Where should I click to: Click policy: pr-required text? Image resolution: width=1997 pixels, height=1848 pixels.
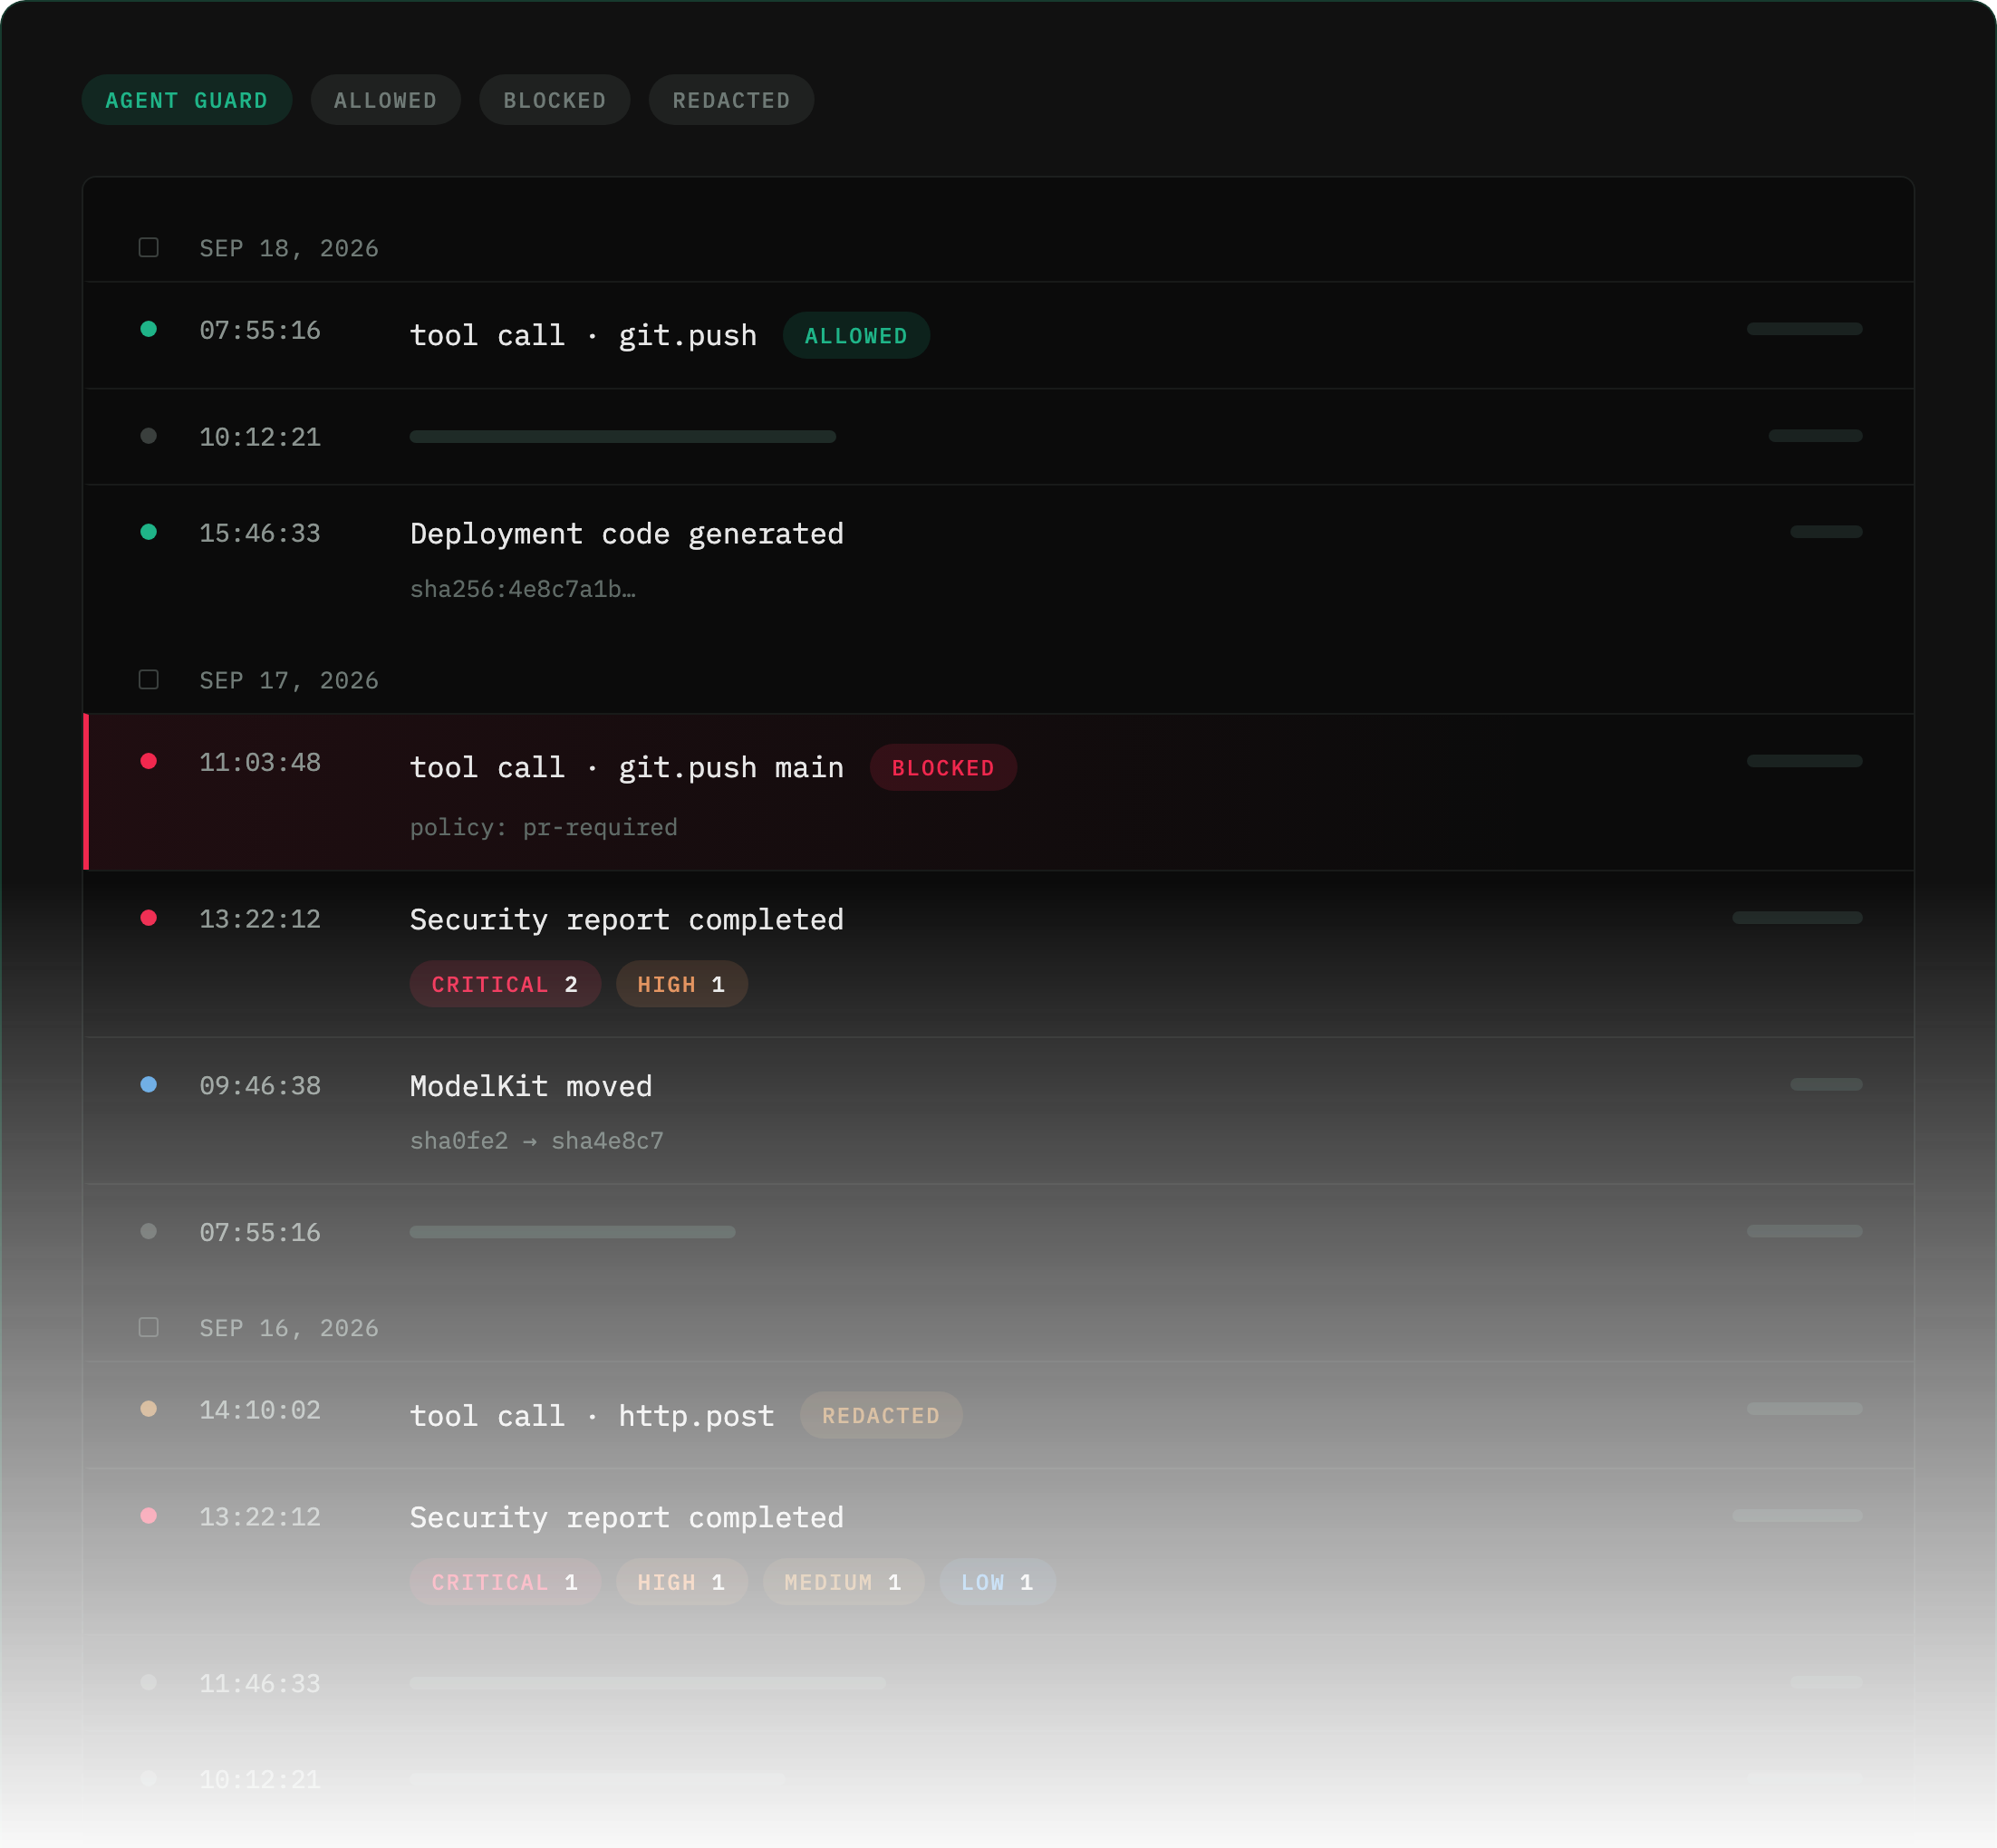click(x=544, y=827)
